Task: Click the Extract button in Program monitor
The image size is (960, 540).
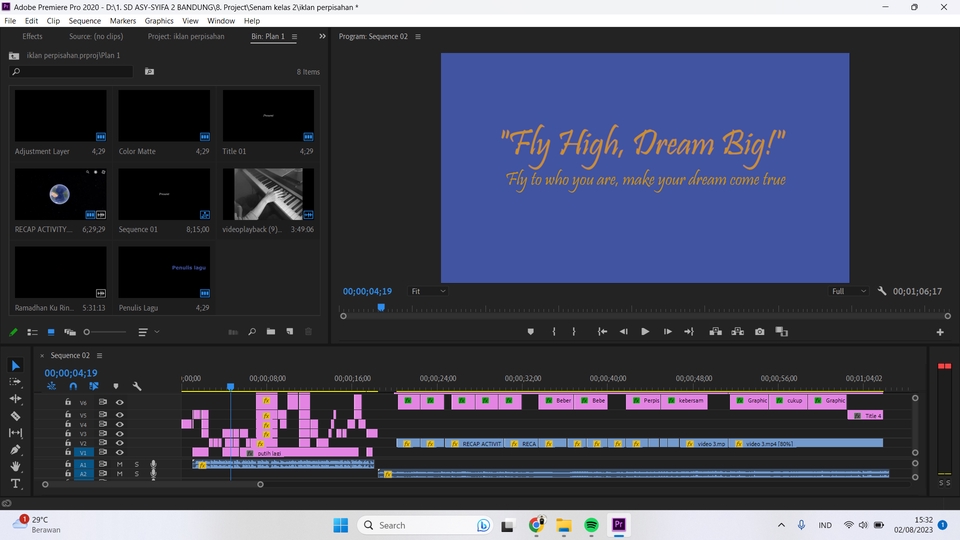Action: [738, 331]
